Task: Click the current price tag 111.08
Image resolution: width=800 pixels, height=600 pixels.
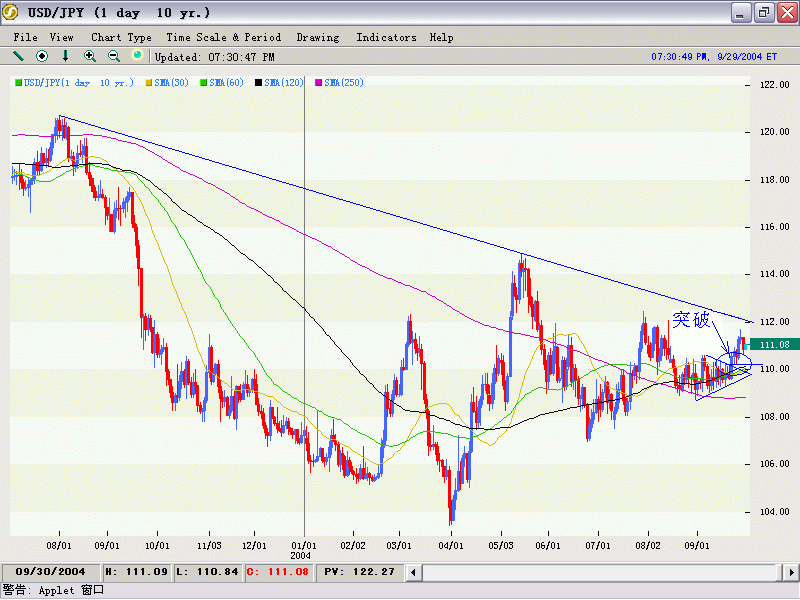Action: point(774,345)
